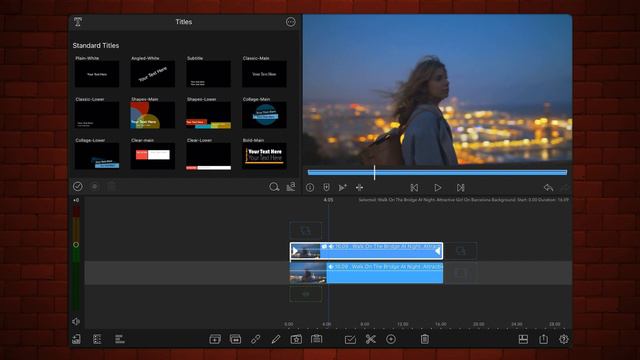This screenshot has height=360, width=640.
Task: Select the Collage-Main title preset
Action: point(264,115)
